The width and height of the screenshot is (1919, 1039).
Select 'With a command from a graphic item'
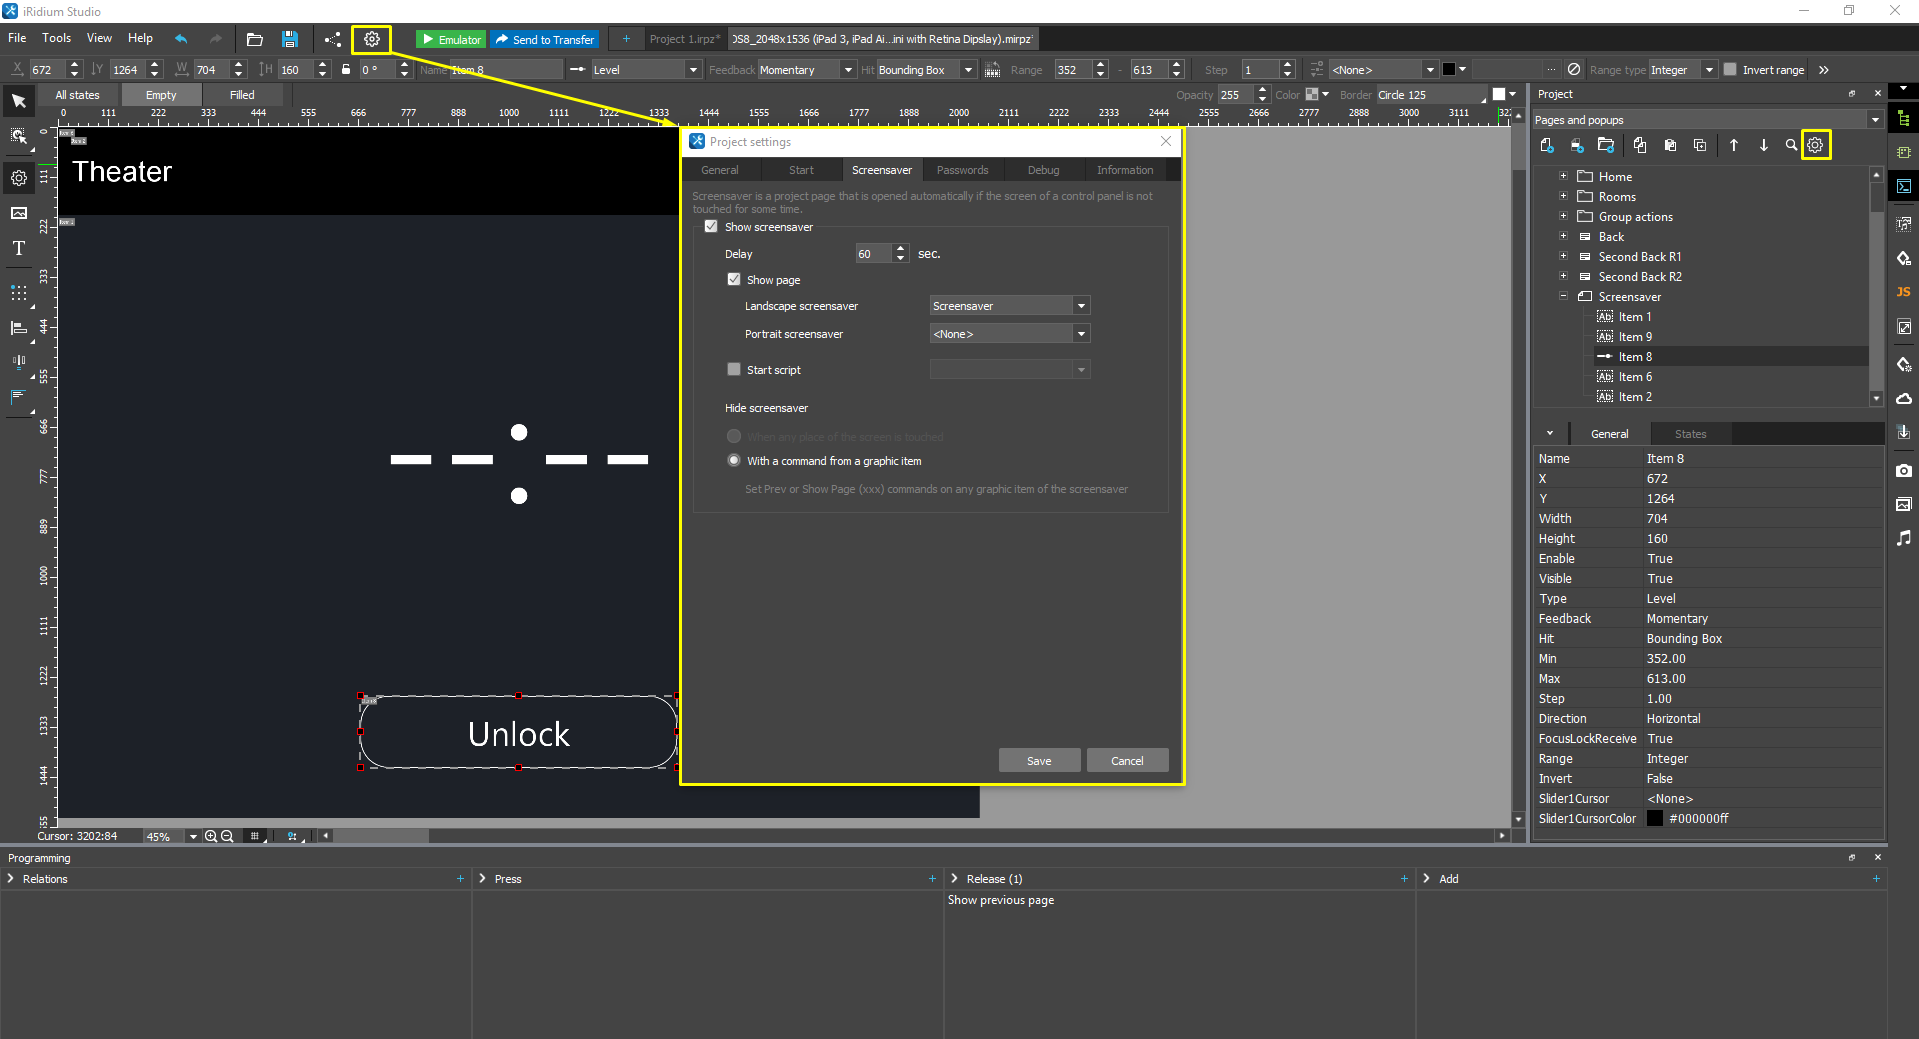(734, 461)
